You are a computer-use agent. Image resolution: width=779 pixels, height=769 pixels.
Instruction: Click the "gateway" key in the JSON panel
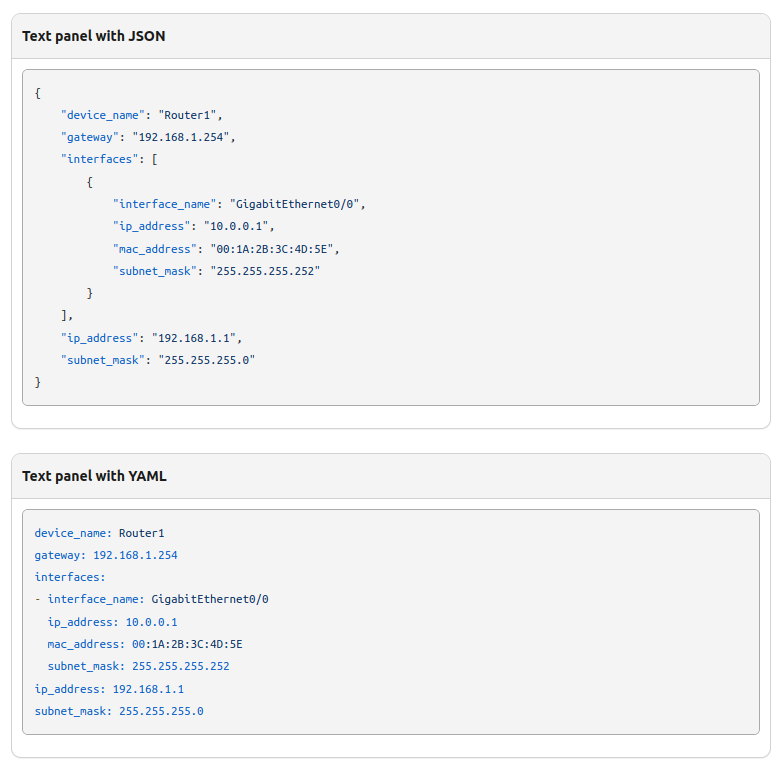click(x=90, y=137)
